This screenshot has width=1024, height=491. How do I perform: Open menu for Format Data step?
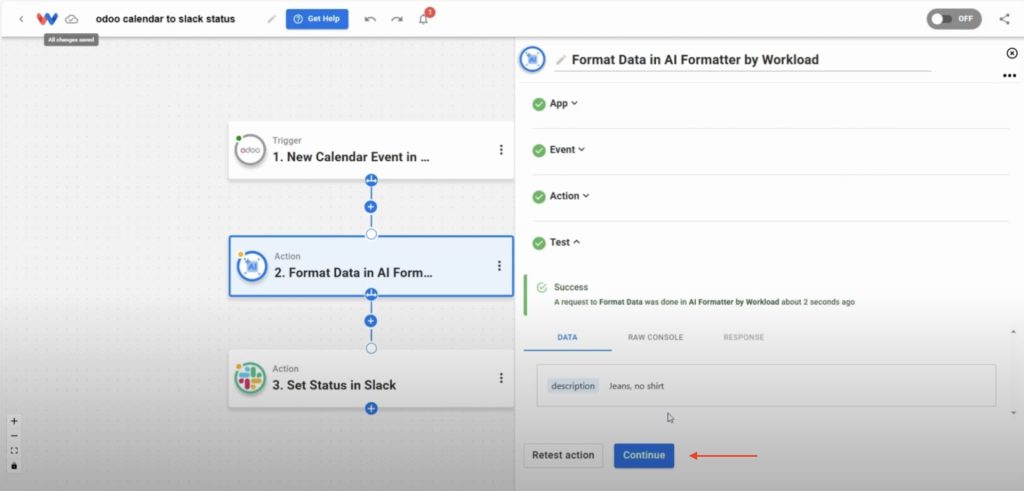(x=500, y=266)
